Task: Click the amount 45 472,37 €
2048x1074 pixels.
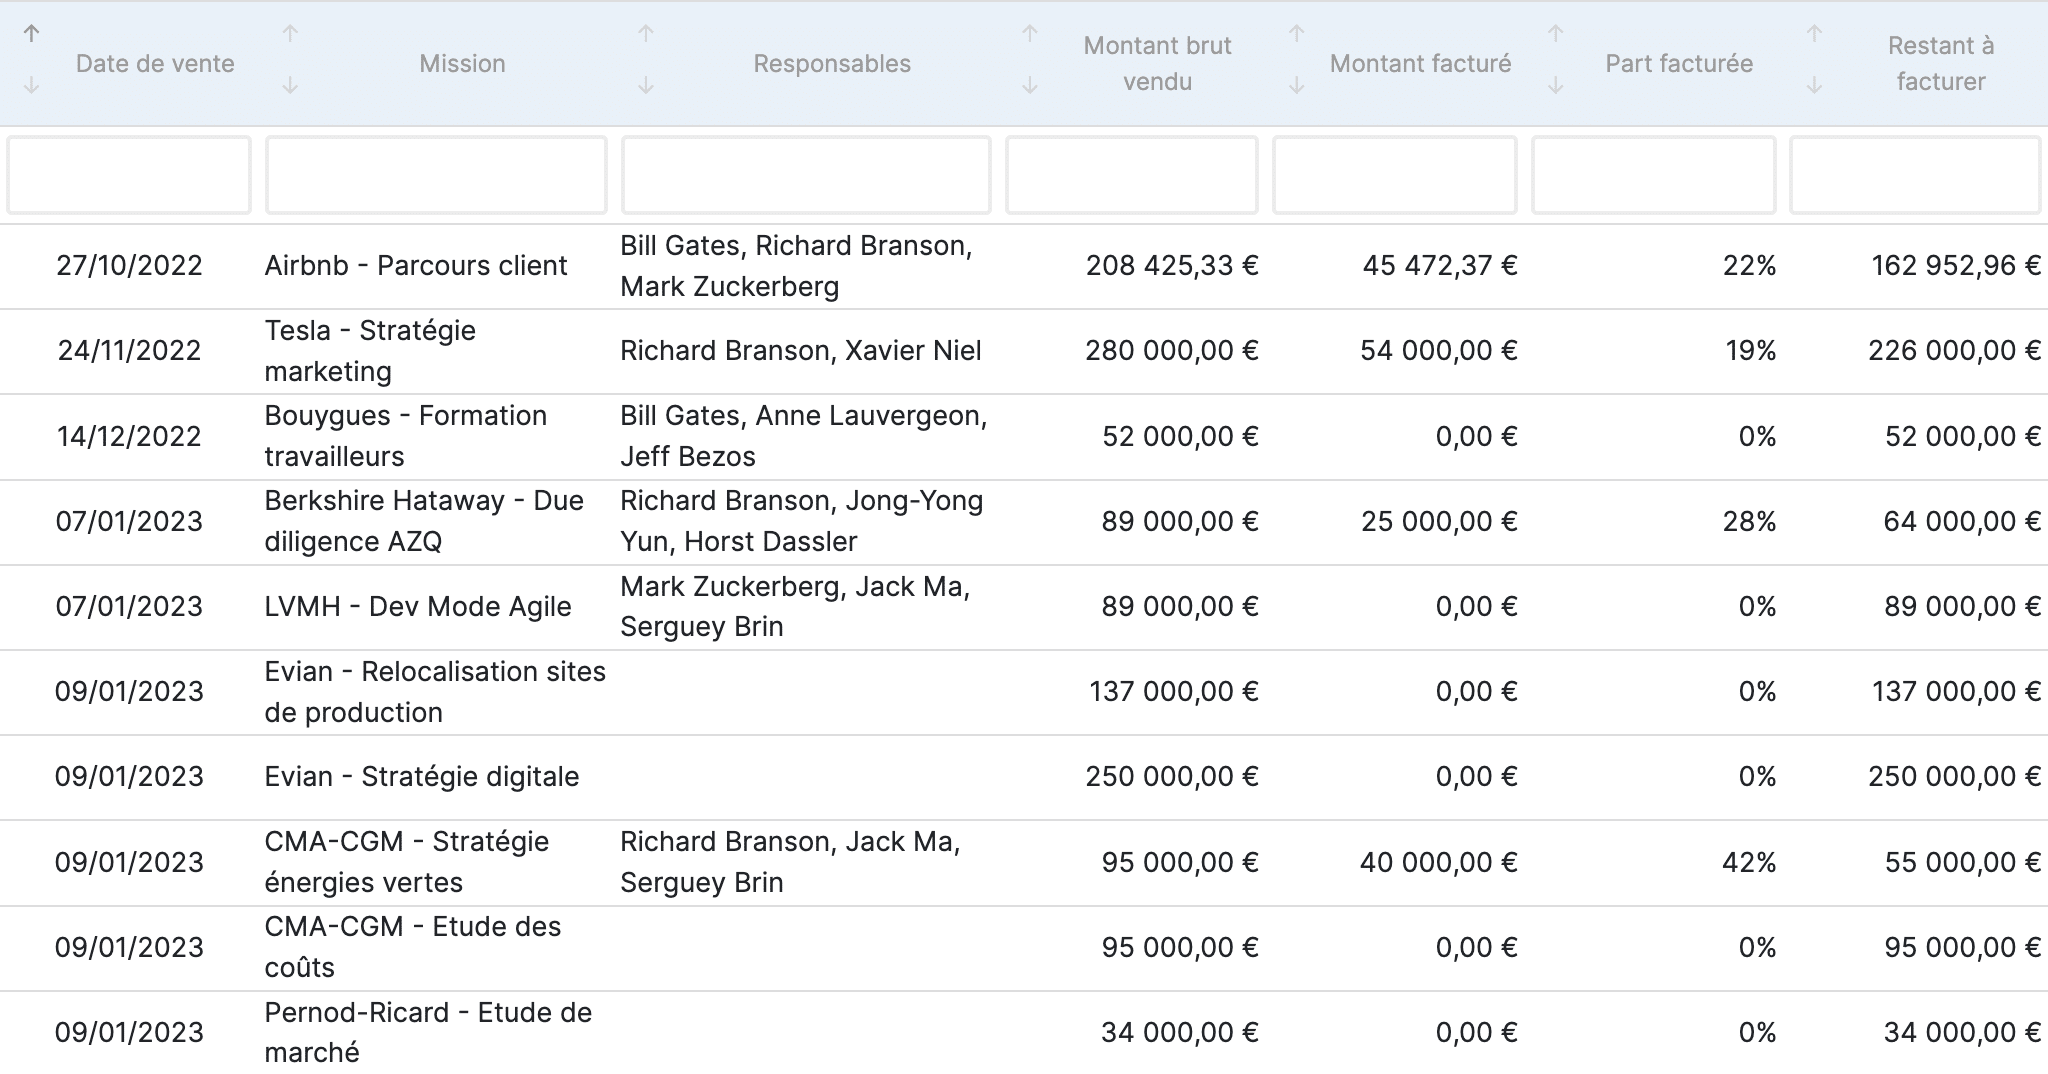Action: pyautogui.click(x=1440, y=266)
